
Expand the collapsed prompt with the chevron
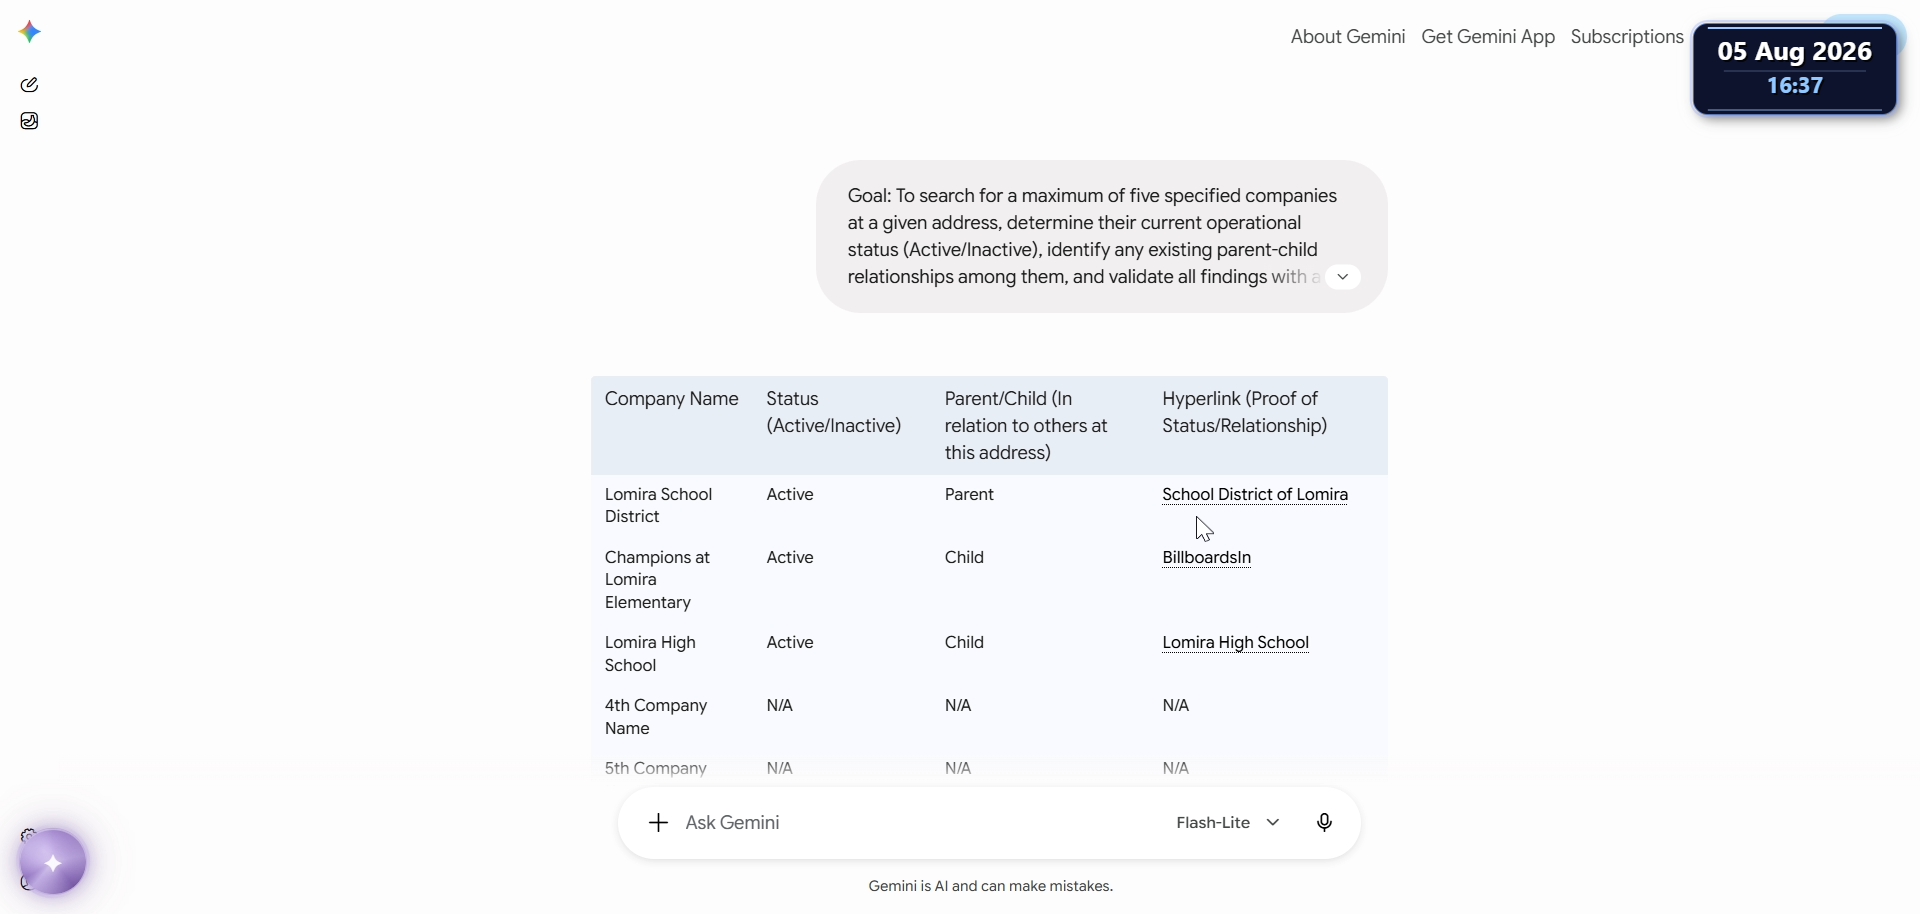(1343, 277)
